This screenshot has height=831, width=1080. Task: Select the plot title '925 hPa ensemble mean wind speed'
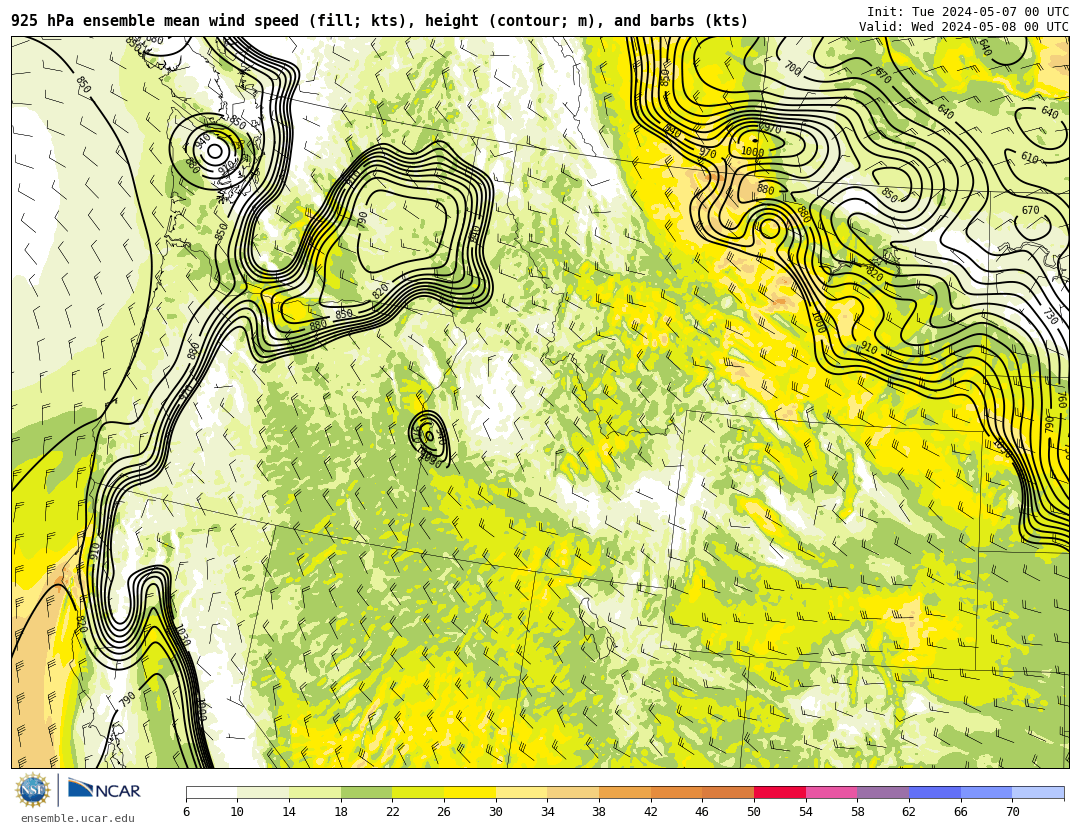coord(155,21)
